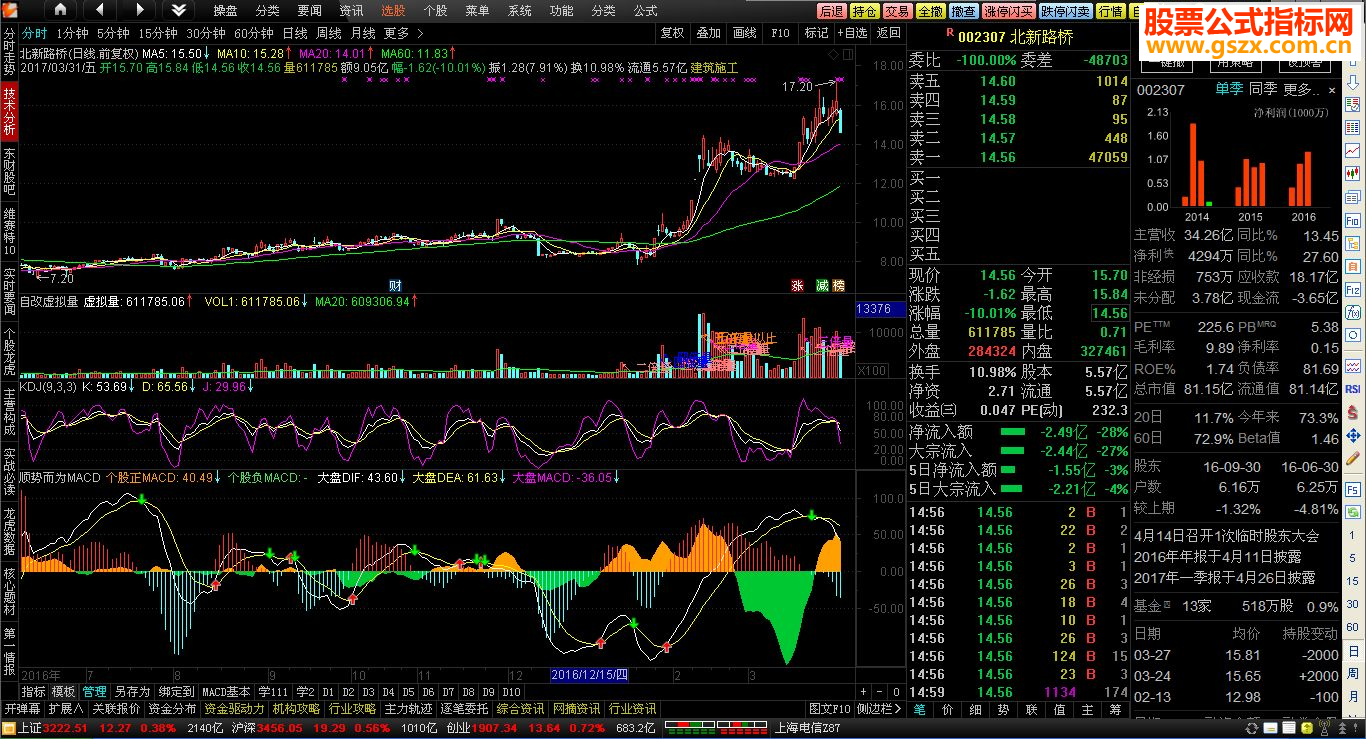Navigate forward with the right arrow
The height and width of the screenshot is (739, 1366).
point(138,10)
